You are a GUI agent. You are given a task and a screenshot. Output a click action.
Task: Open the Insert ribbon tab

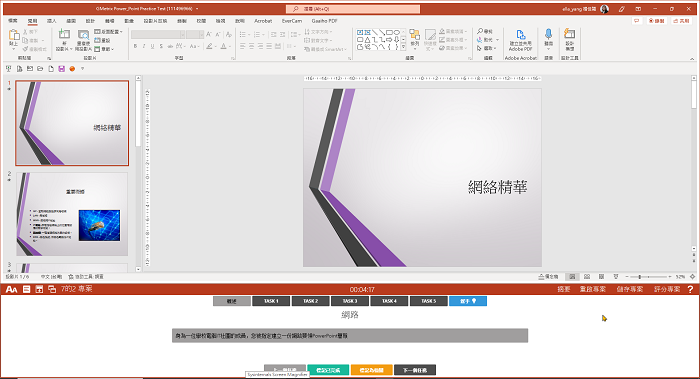coord(52,21)
